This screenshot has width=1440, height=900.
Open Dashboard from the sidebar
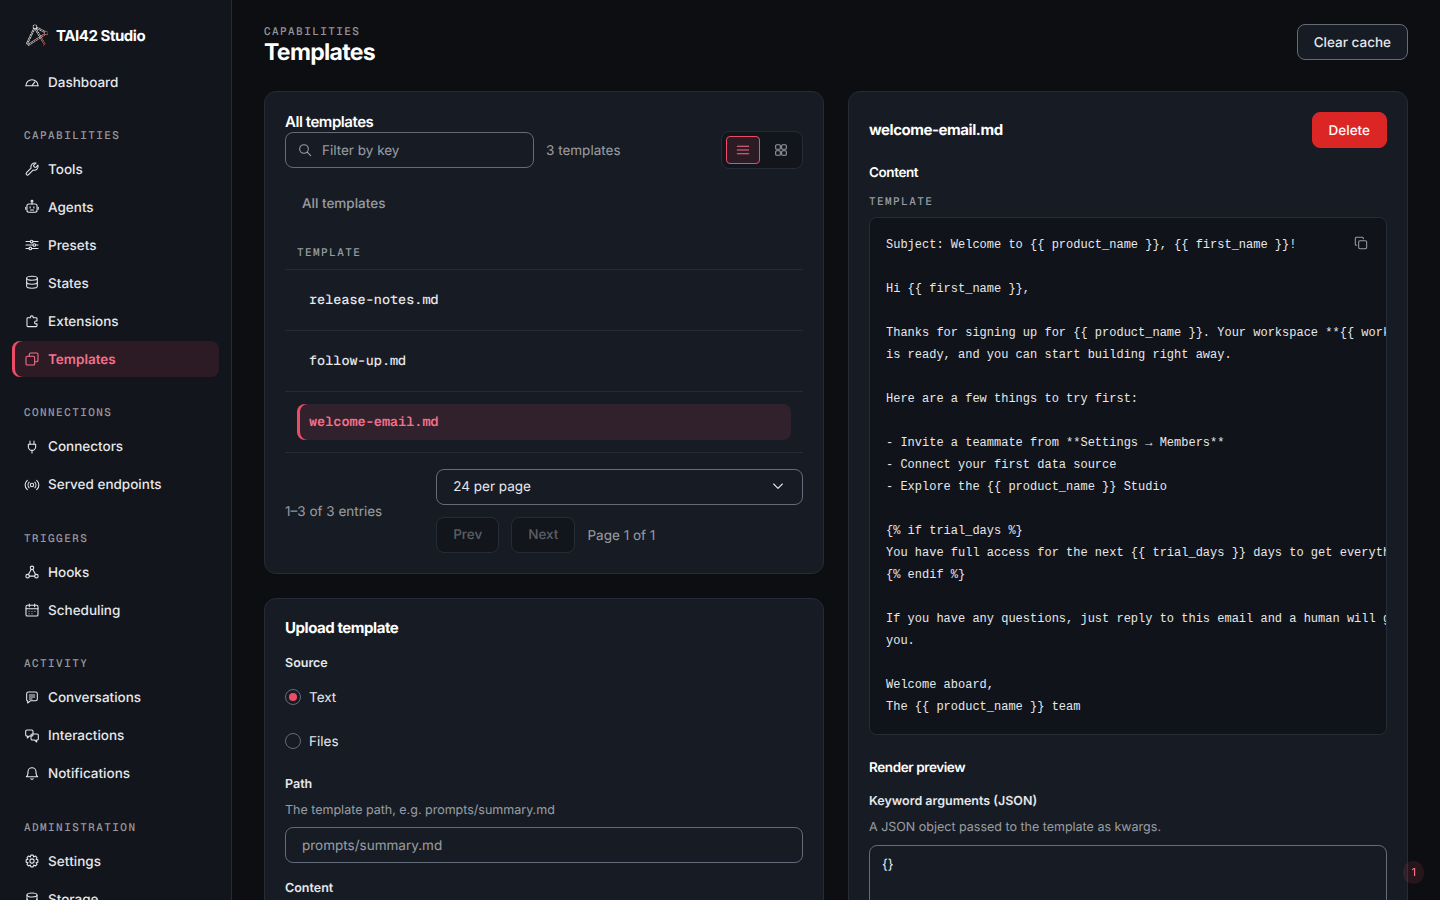[x=115, y=82]
